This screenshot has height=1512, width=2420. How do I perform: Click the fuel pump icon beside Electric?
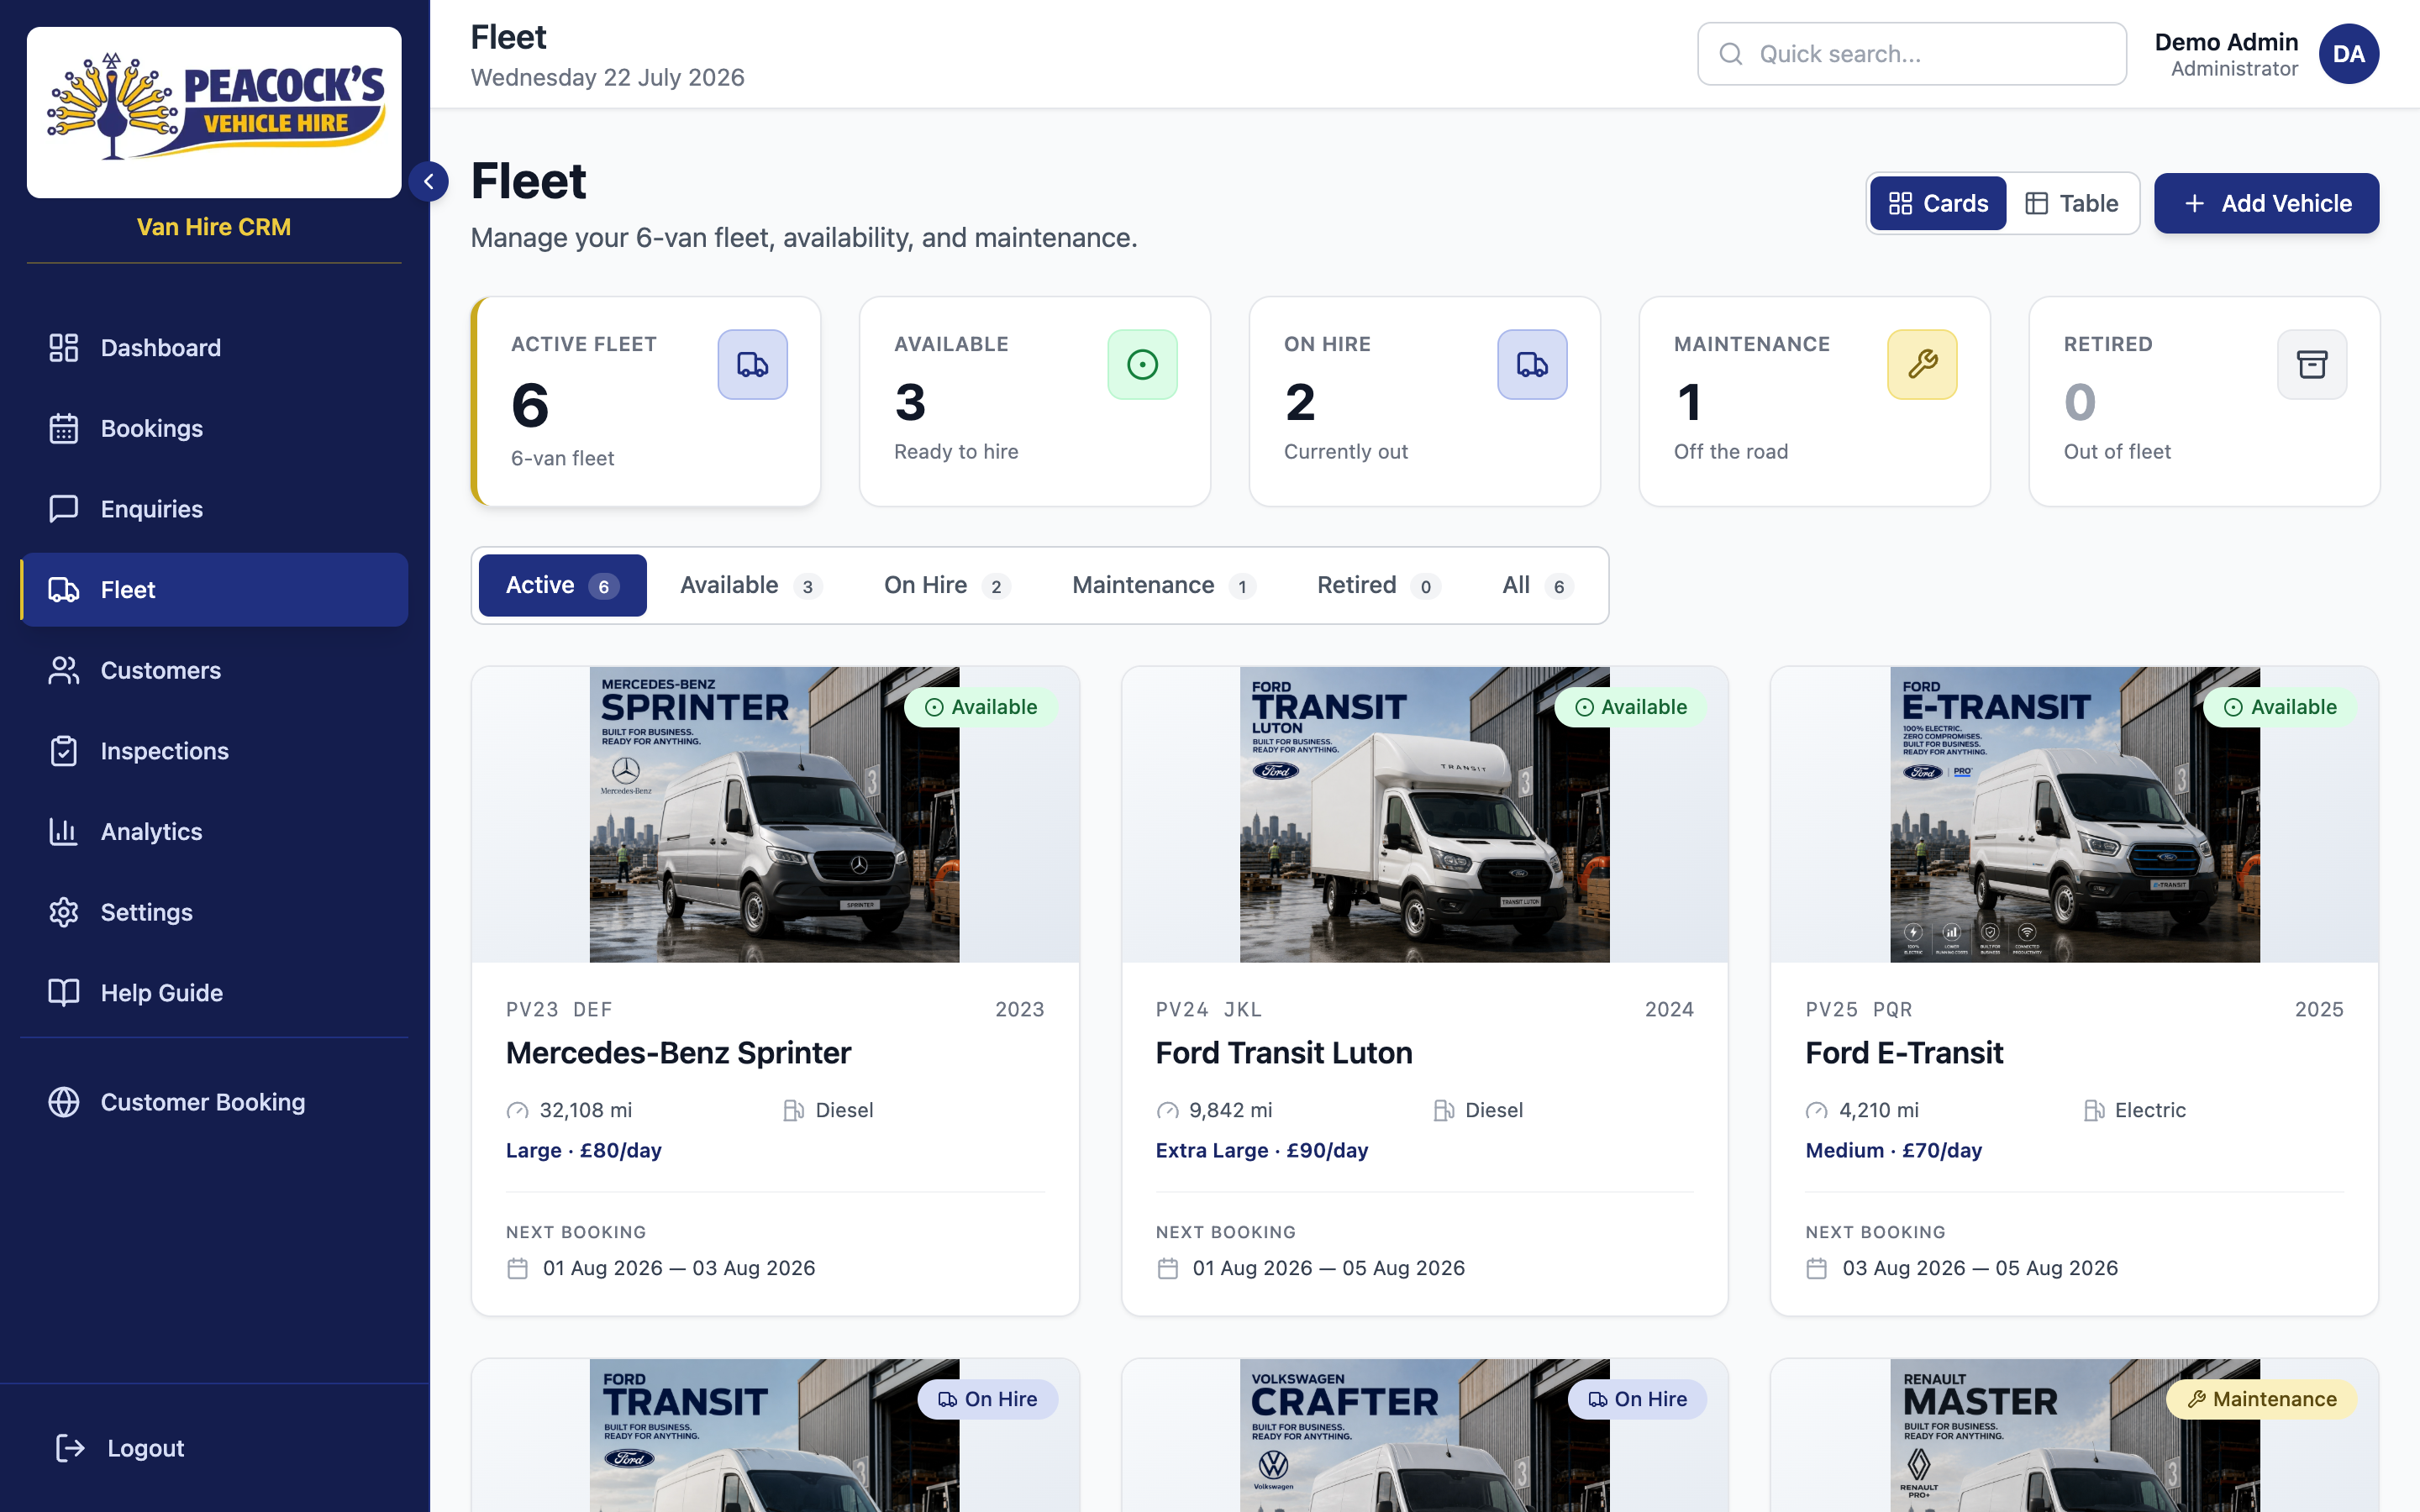2093,1111
